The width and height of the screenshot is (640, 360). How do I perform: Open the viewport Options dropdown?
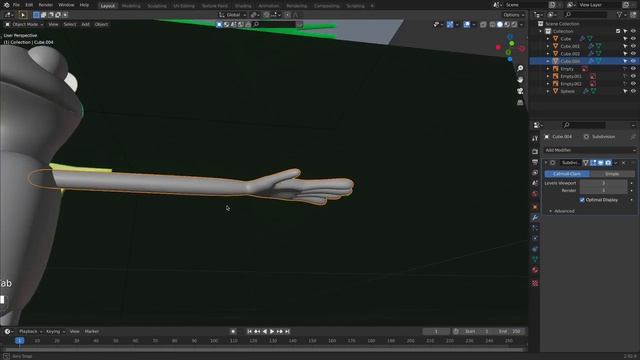[513, 15]
